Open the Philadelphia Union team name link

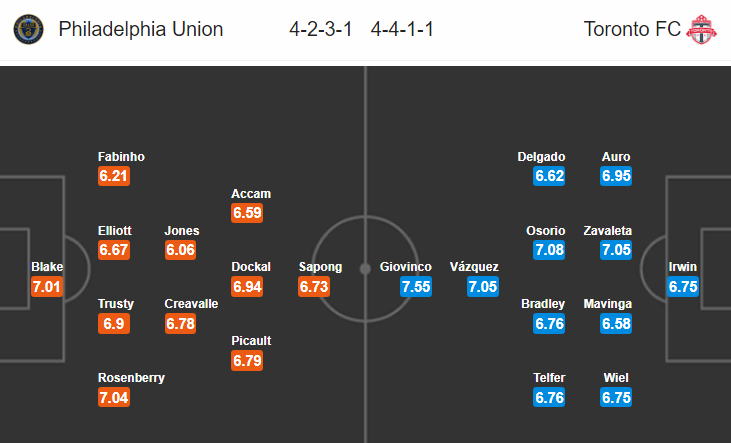pyautogui.click(x=141, y=29)
